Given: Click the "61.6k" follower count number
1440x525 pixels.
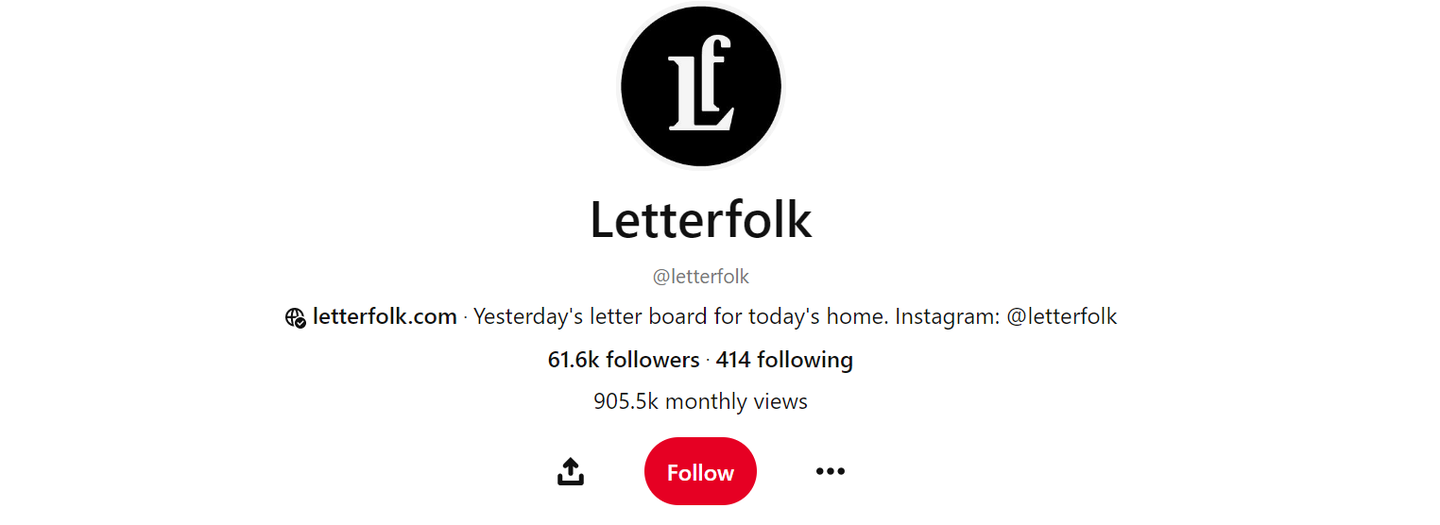Looking at the screenshot, I should 574,360.
